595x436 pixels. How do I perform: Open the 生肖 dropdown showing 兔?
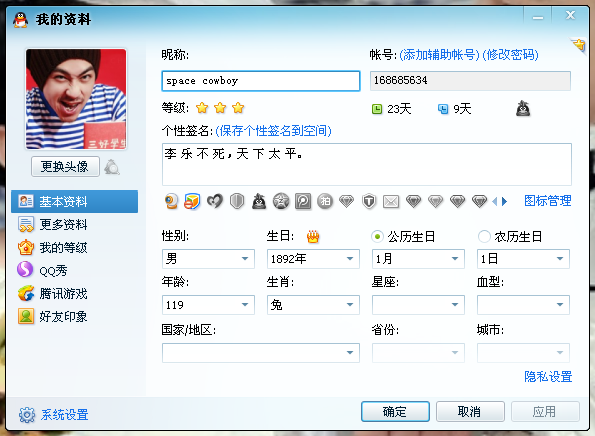pos(313,305)
